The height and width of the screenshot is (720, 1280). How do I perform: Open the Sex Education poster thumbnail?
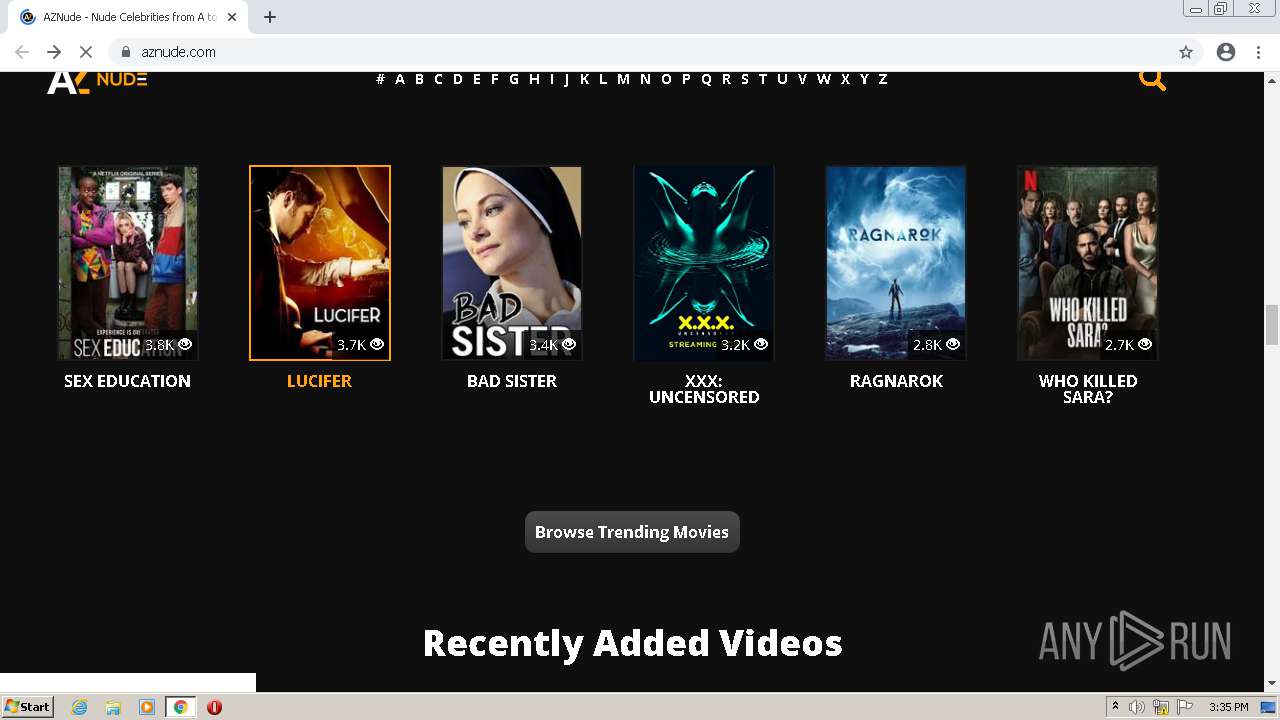tap(128, 263)
